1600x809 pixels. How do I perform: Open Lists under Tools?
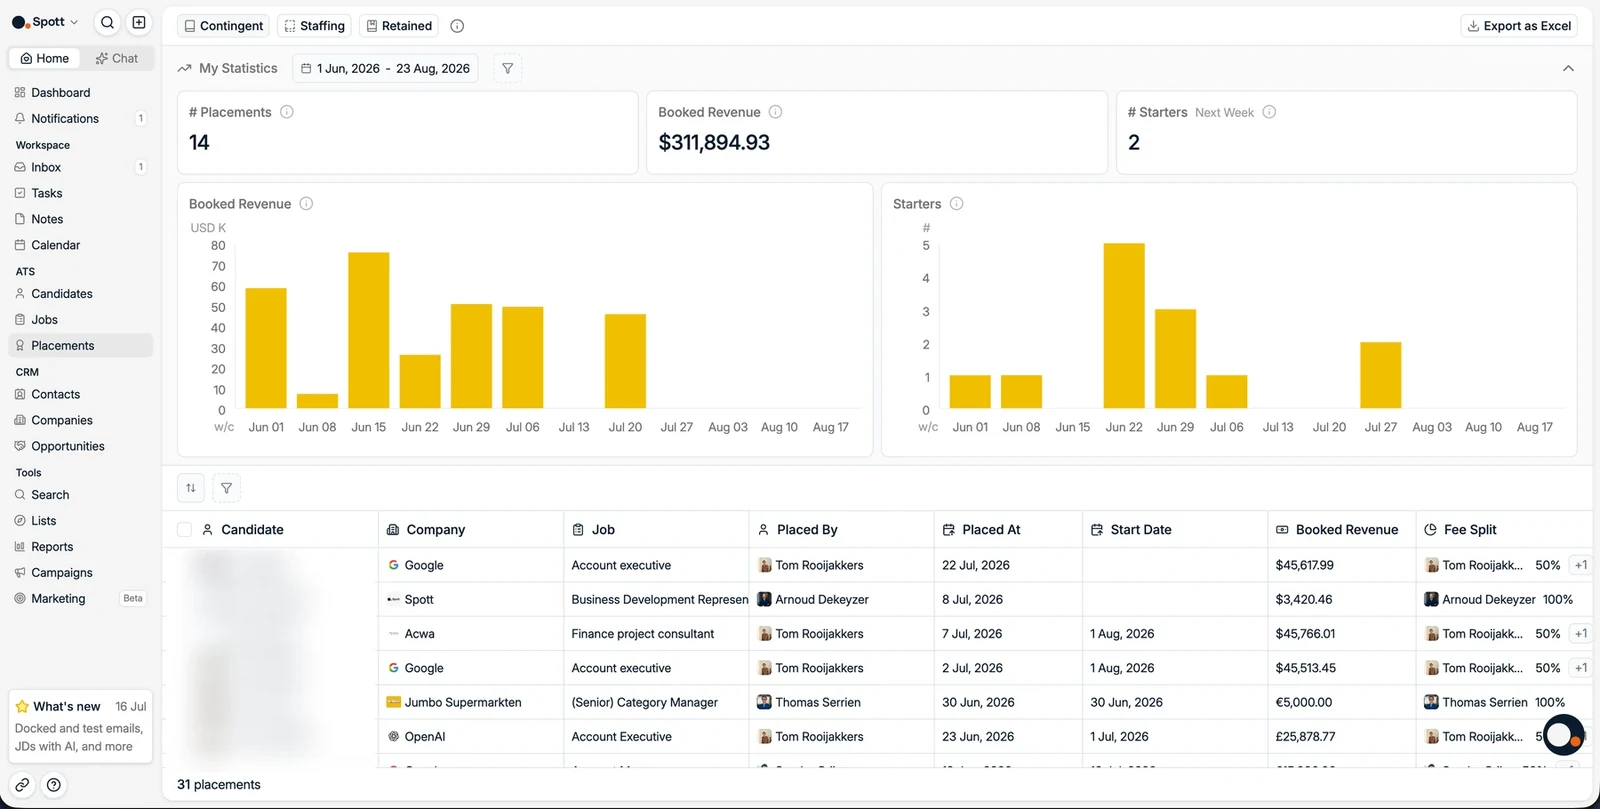coord(80,521)
